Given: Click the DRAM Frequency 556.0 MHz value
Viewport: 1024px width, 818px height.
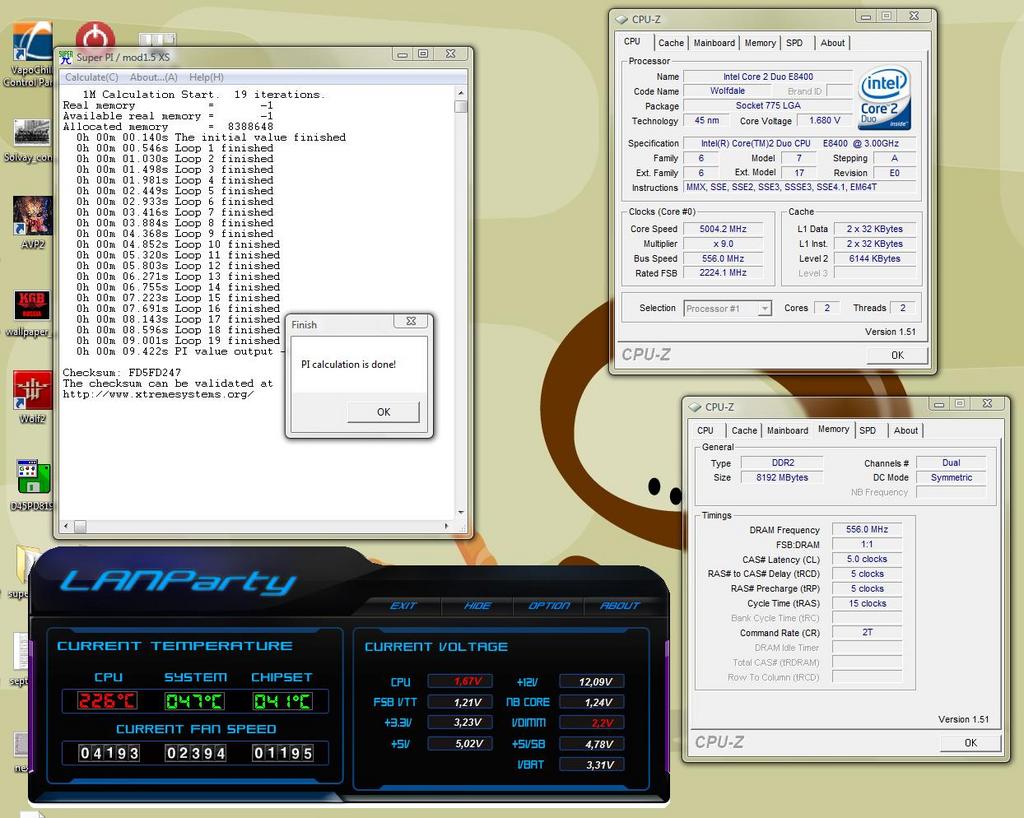Looking at the screenshot, I should pos(867,529).
